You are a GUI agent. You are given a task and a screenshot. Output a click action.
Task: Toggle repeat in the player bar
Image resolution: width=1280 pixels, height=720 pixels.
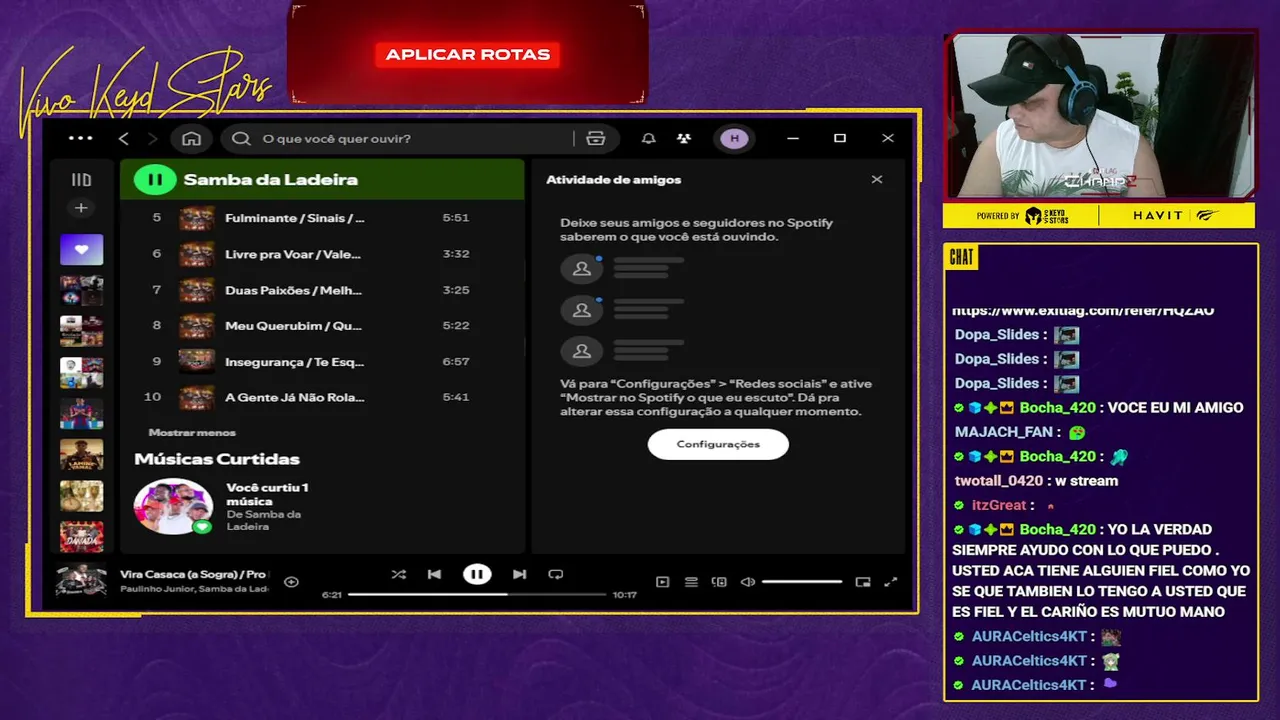pos(556,574)
